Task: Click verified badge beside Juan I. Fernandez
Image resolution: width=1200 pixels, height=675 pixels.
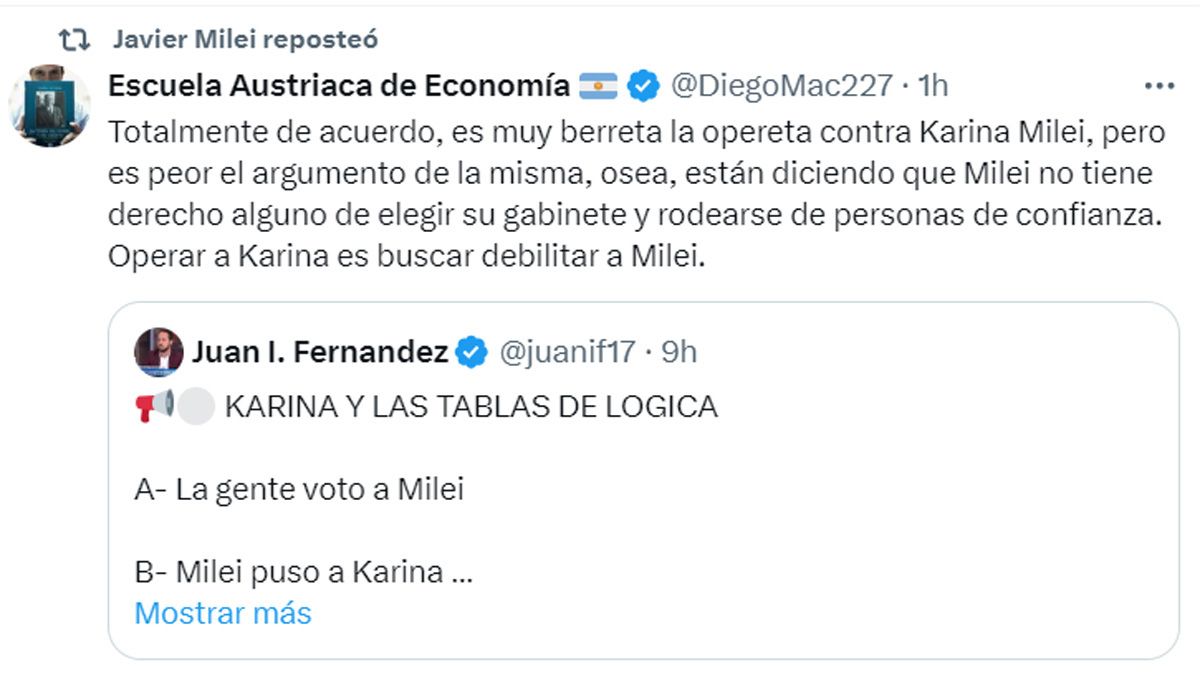Action: [x=472, y=352]
